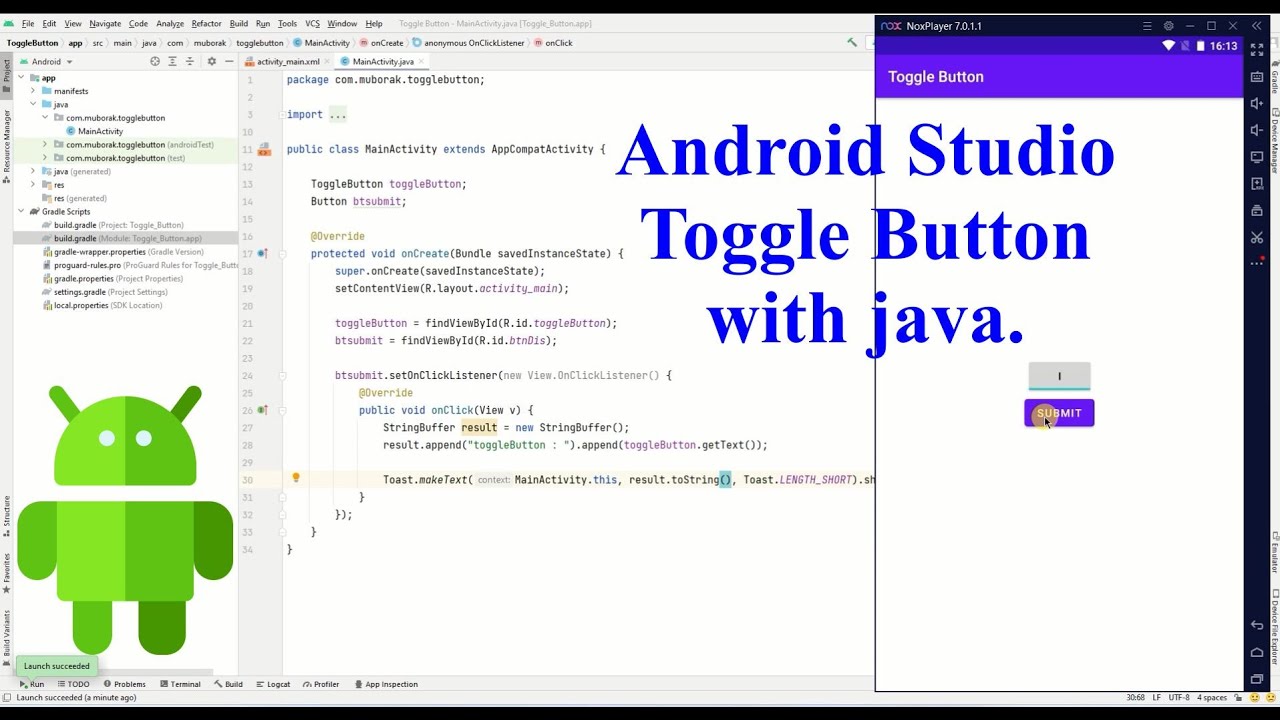Open the VCS menu
This screenshot has height=720, width=1280.
click(312, 23)
